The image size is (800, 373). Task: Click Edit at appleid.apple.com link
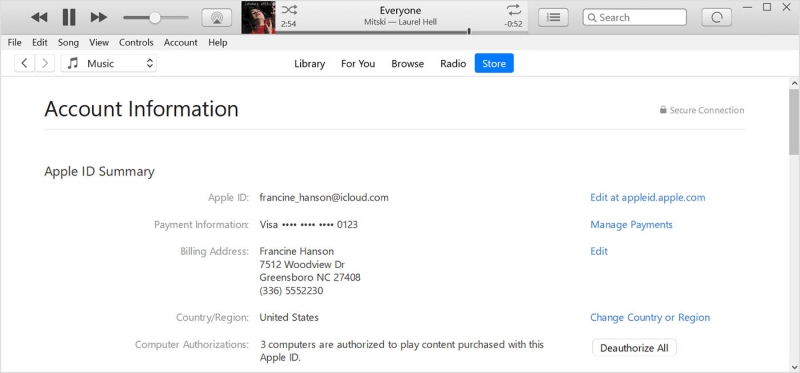tap(647, 197)
